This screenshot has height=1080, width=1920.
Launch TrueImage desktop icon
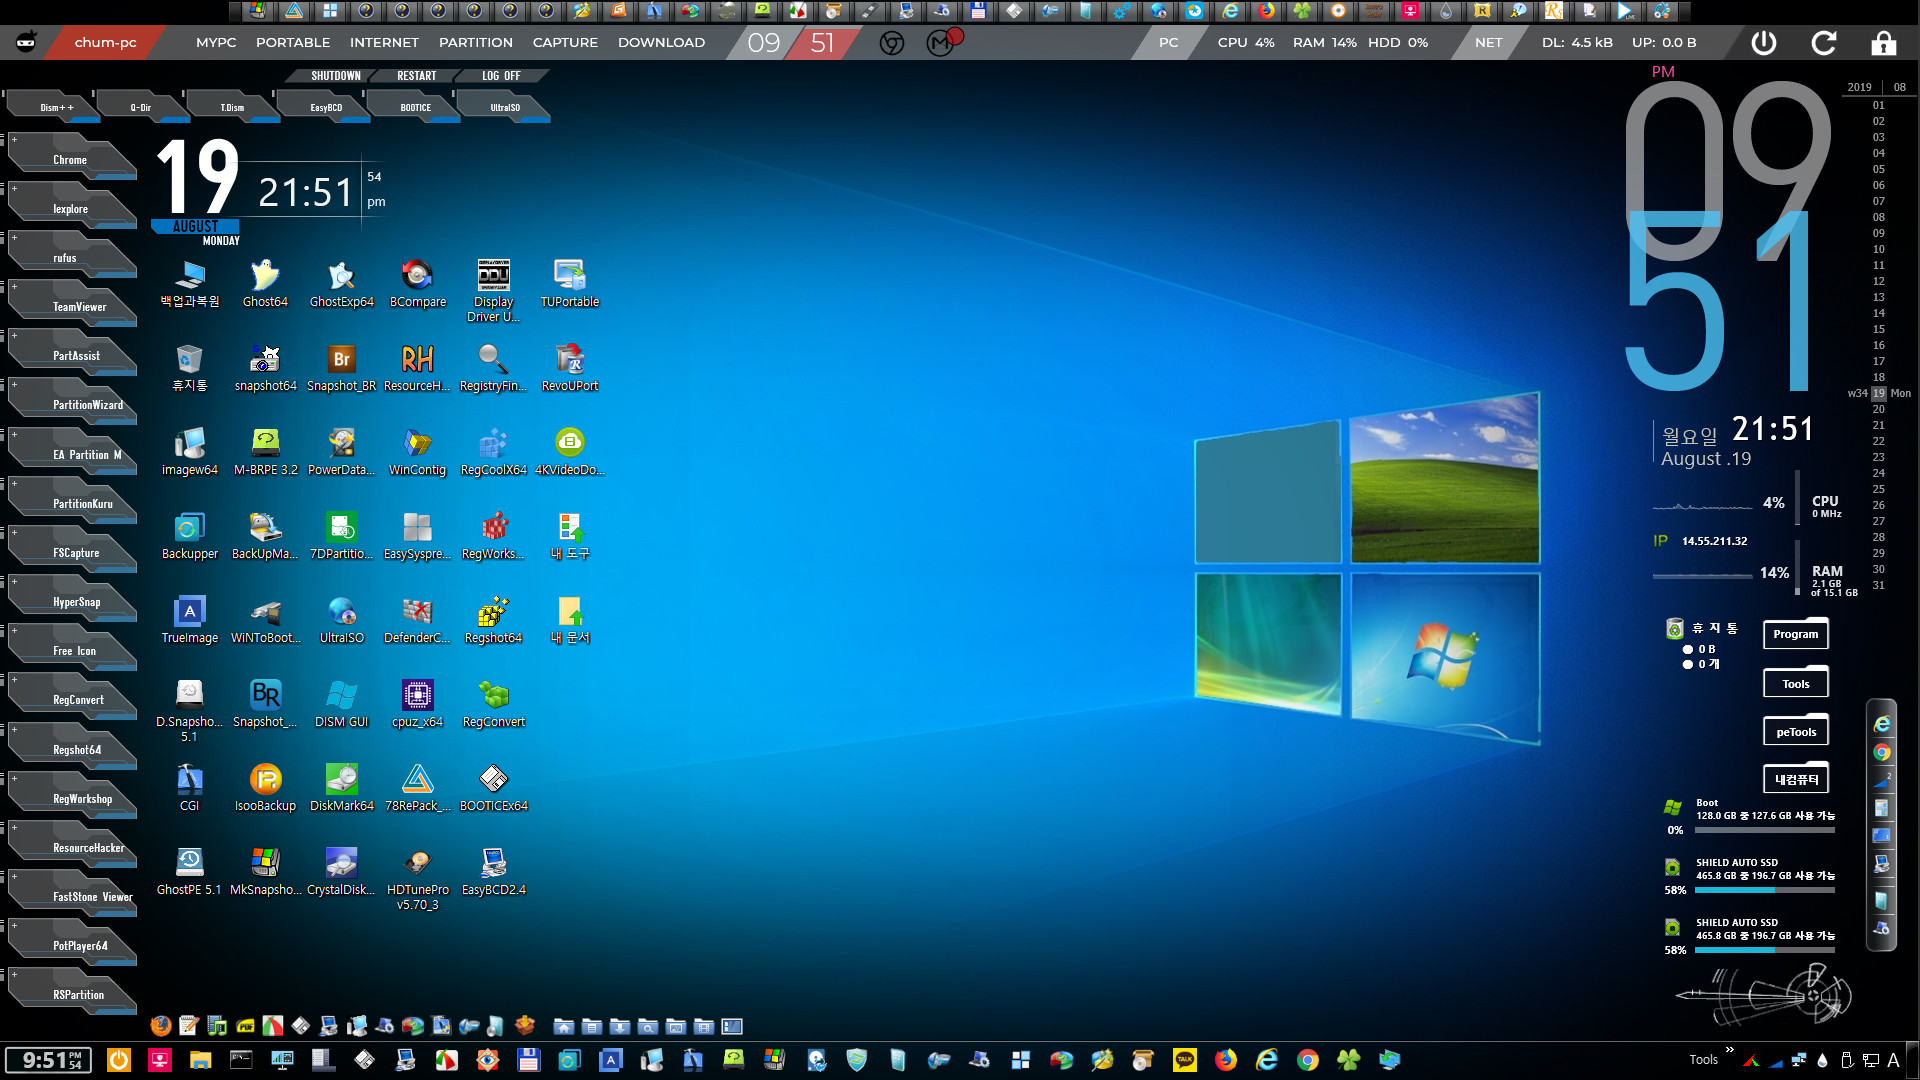point(189,619)
